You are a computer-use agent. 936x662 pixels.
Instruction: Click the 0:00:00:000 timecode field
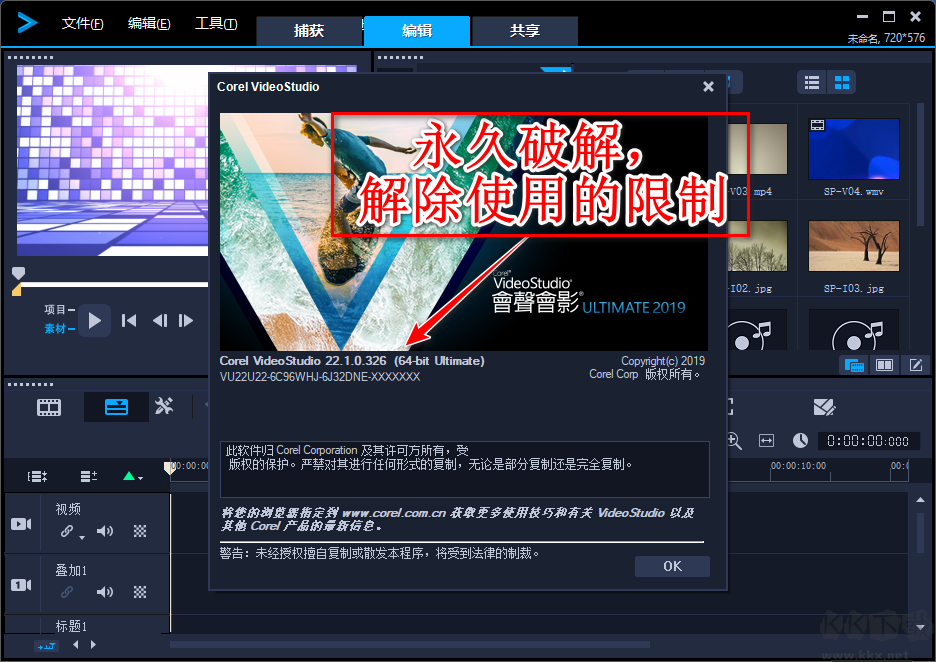point(868,441)
